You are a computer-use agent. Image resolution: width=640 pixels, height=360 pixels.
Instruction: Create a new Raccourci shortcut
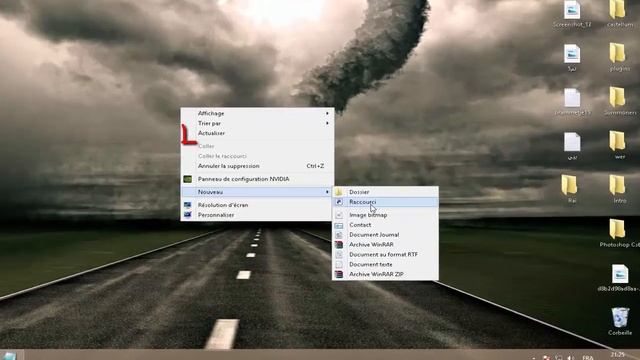coord(385,202)
